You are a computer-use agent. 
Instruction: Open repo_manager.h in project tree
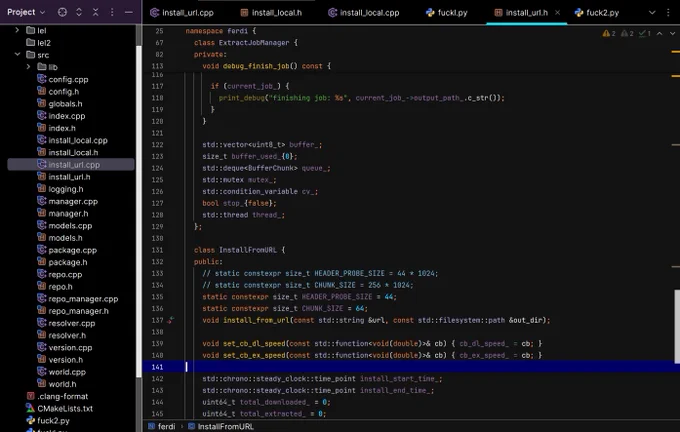(x=73, y=311)
